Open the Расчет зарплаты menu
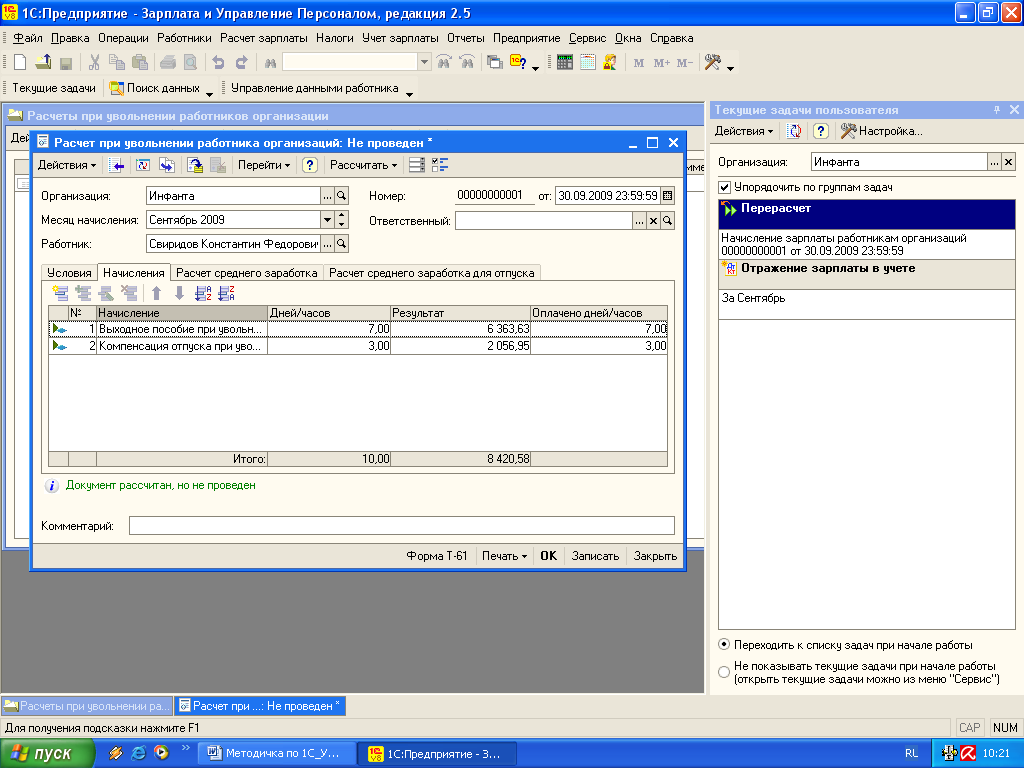 click(264, 38)
